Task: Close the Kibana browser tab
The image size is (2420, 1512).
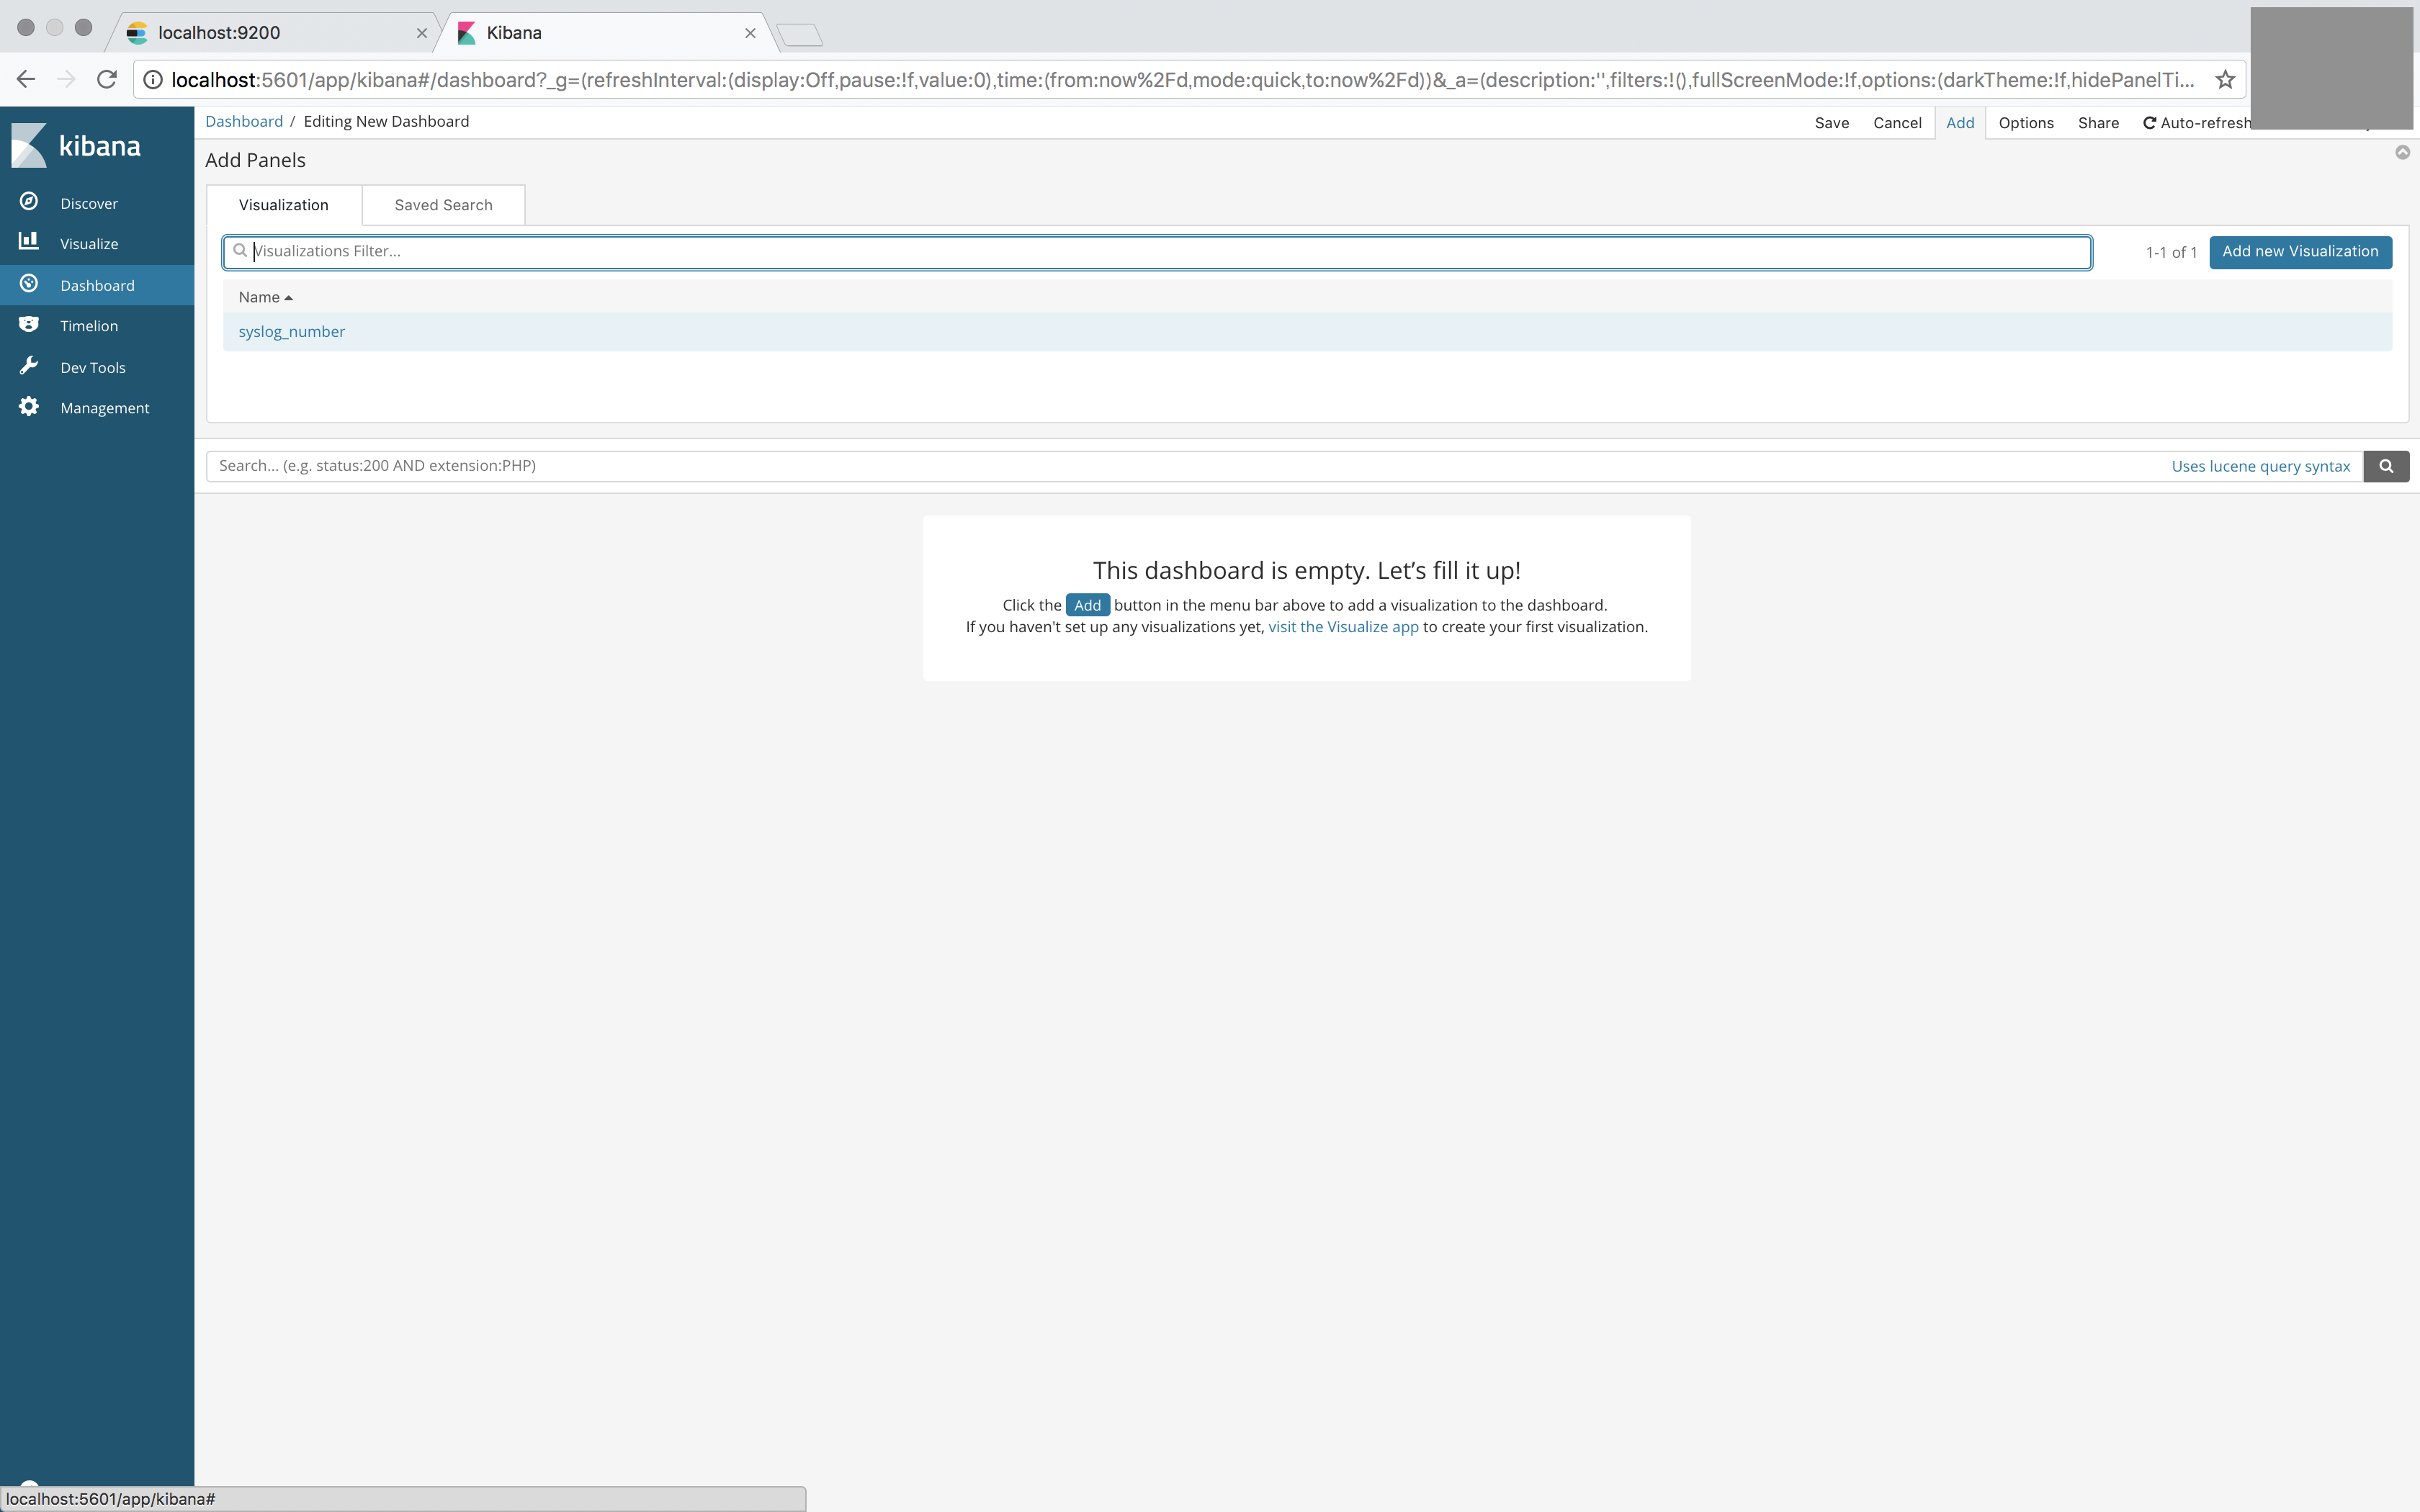Action: [x=750, y=33]
